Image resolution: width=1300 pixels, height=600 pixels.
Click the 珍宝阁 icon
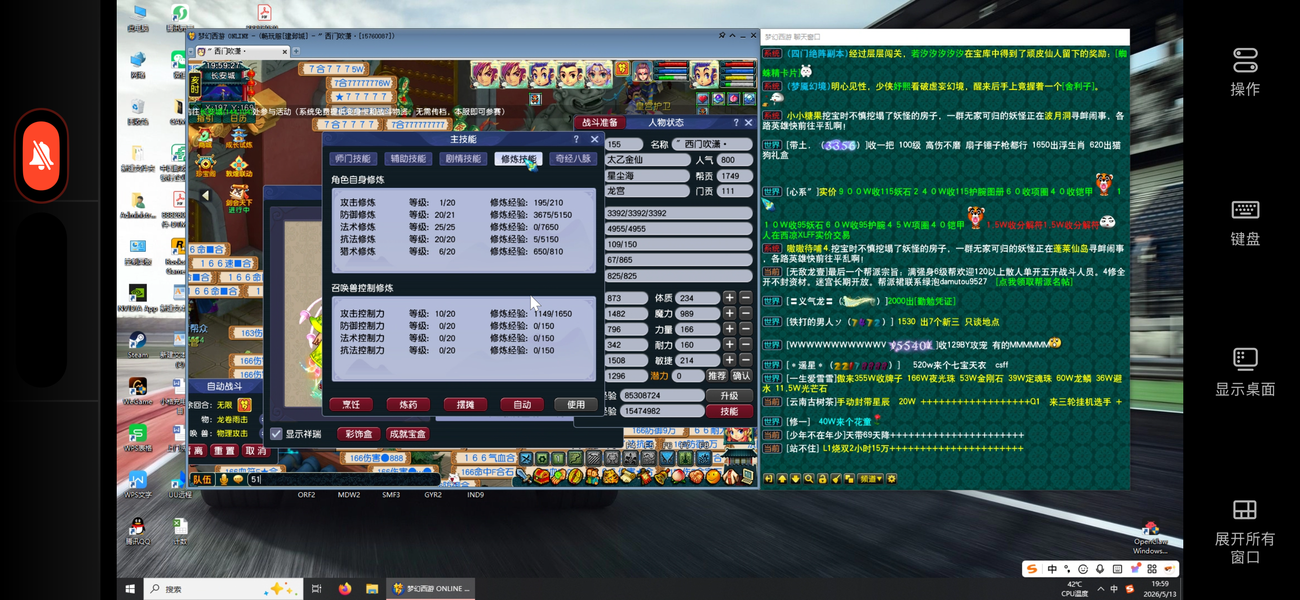point(205,166)
